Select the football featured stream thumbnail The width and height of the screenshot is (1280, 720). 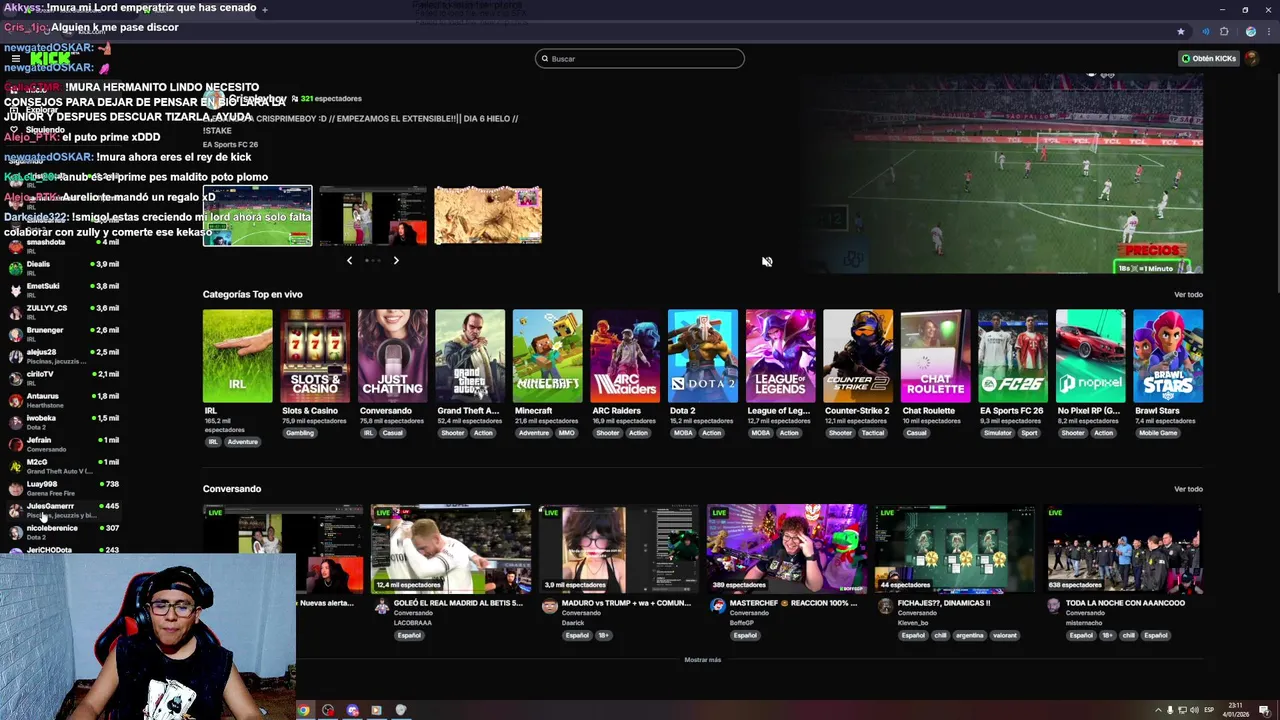coord(257,216)
